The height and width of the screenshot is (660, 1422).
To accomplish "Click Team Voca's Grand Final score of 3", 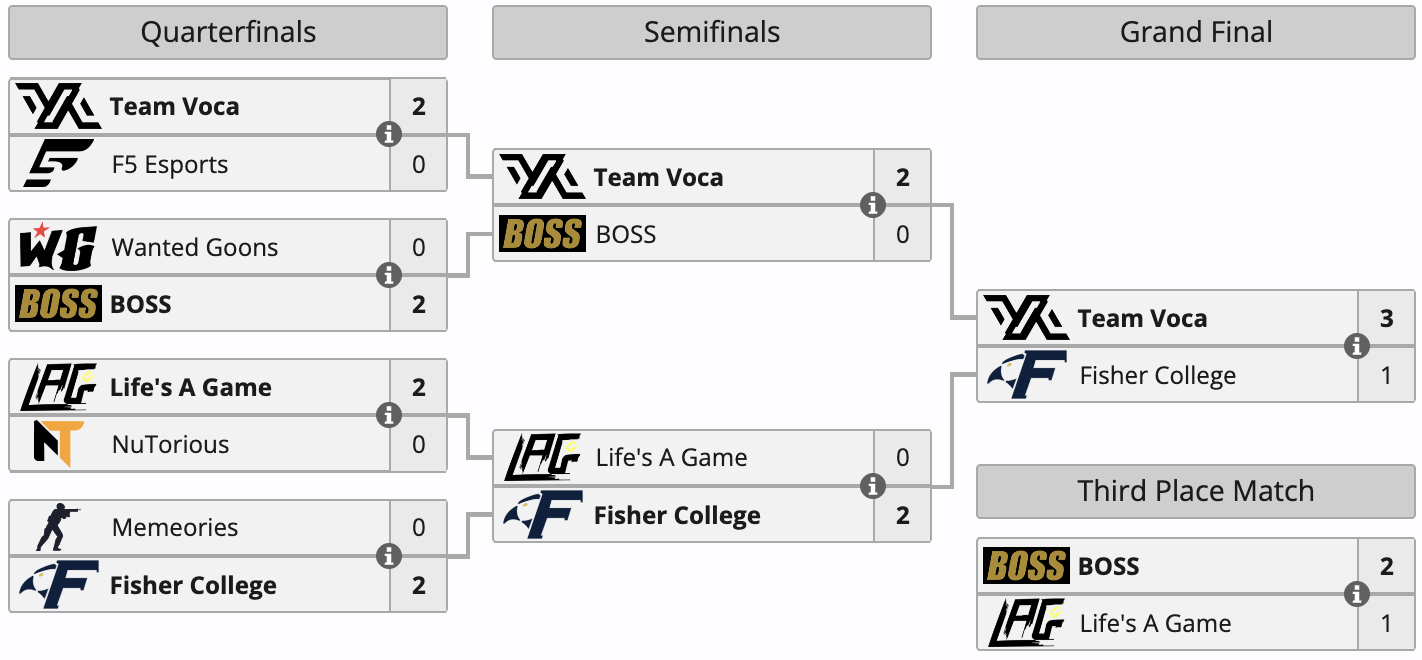I will coord(1386,318).
